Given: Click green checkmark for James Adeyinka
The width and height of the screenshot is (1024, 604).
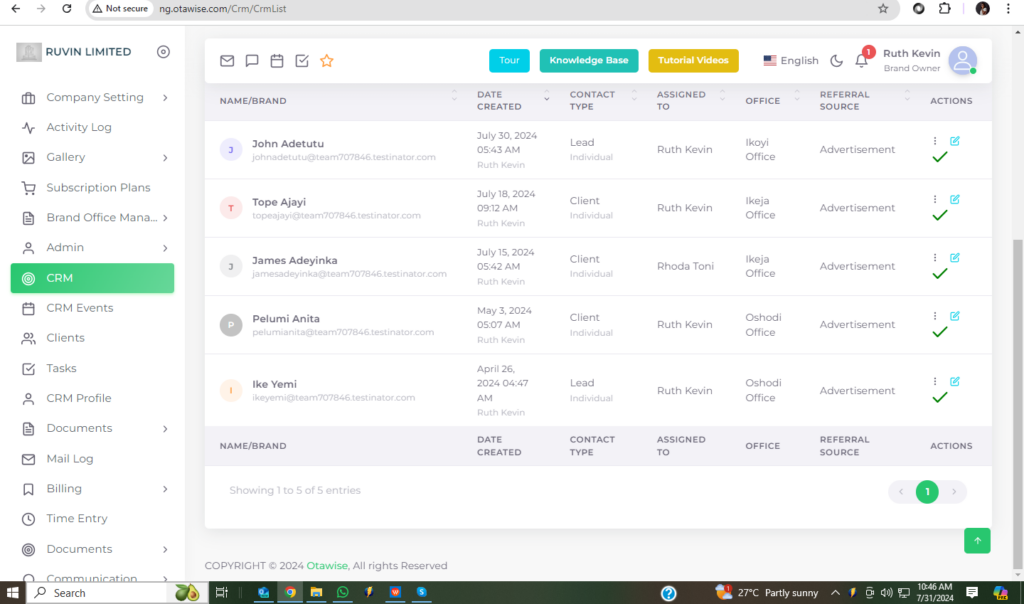Looking at the screenshot, I should (x=939, y=274).
